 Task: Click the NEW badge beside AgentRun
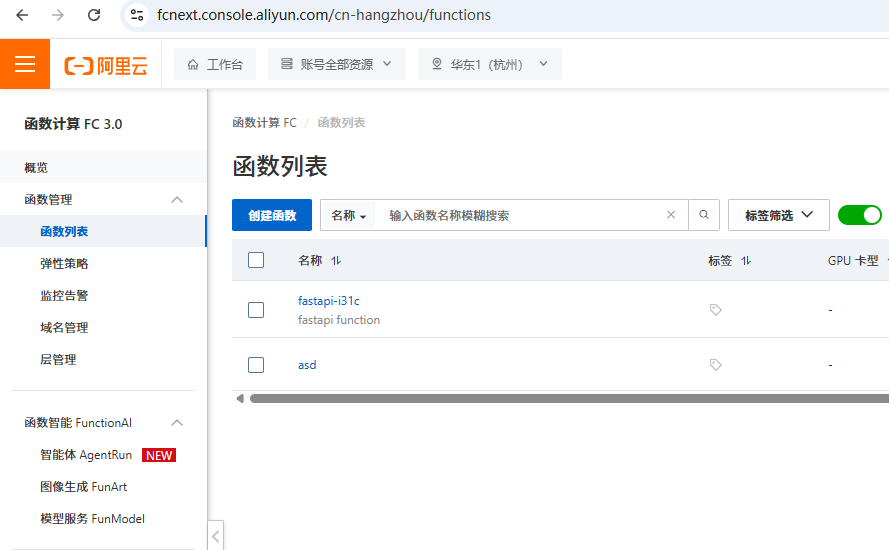[159, 455]
